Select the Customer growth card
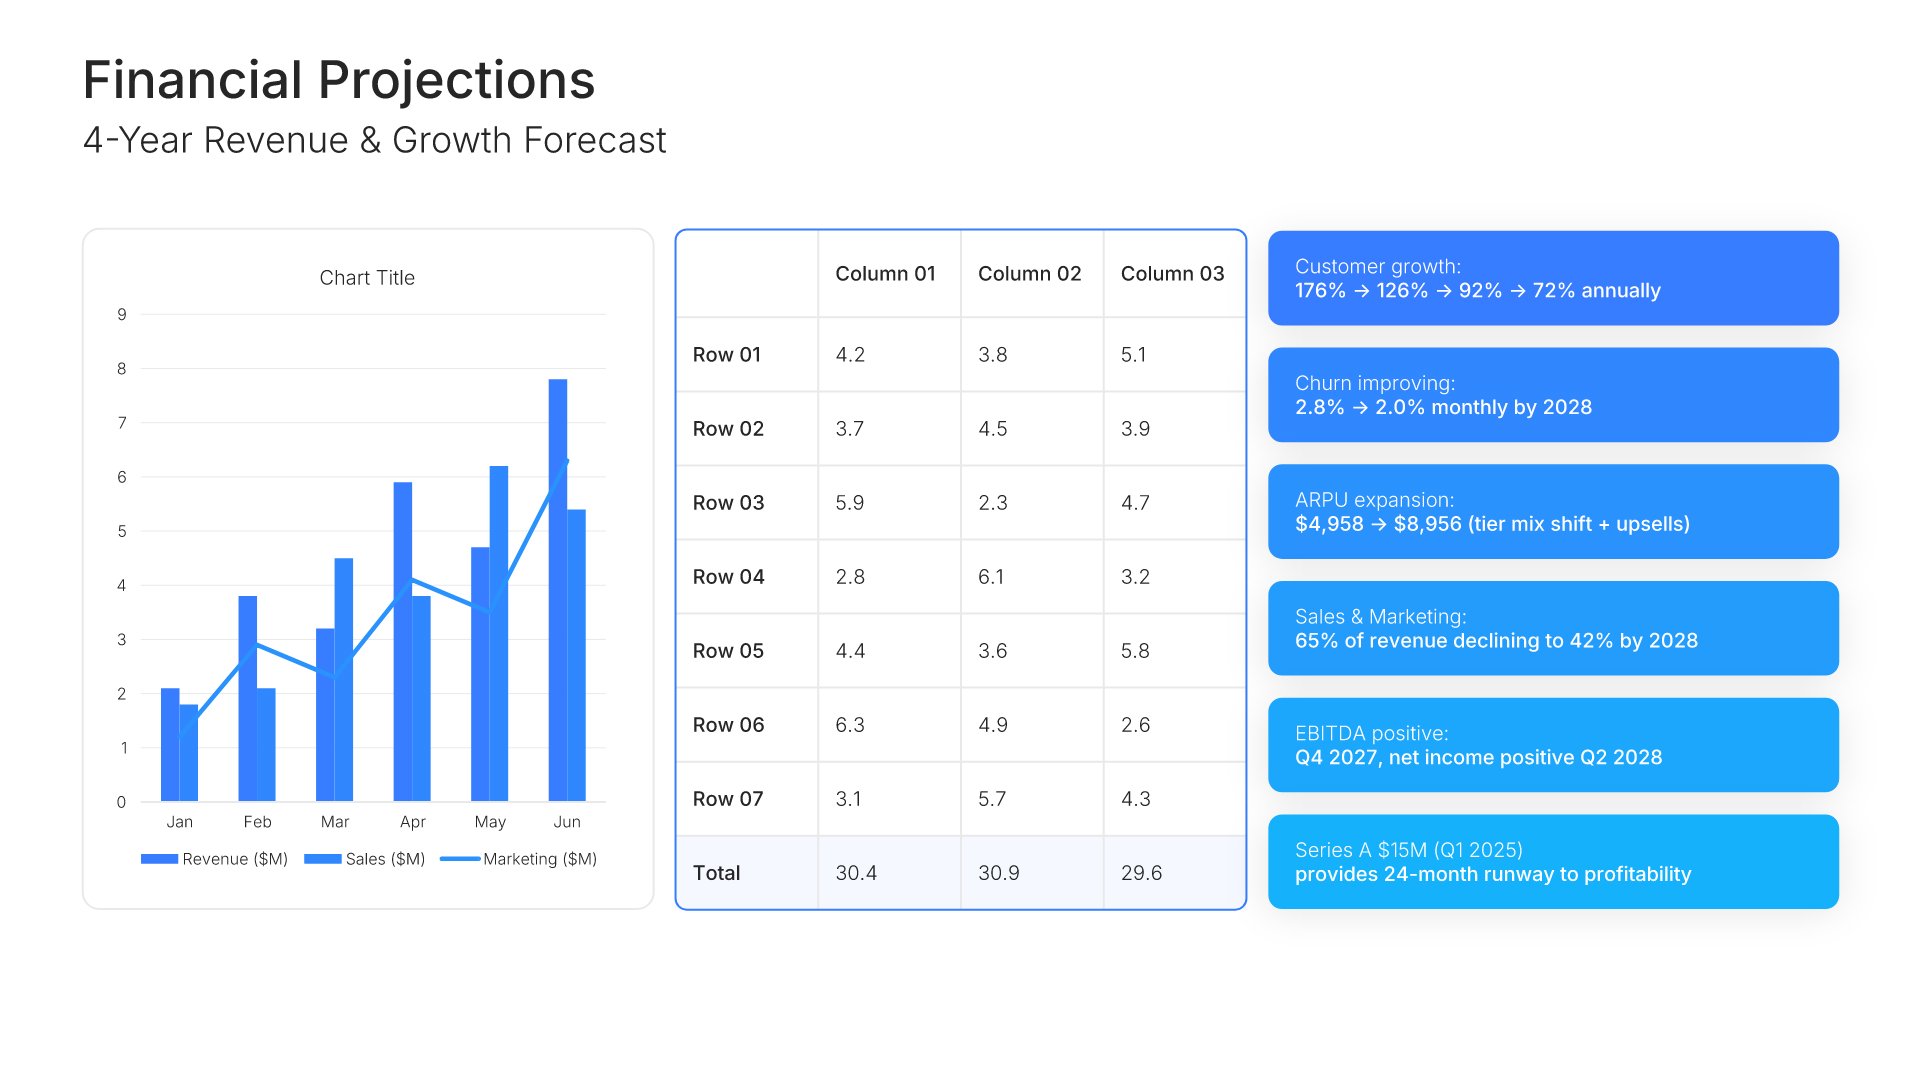1920x1080 pixels. pos(1552,278)
